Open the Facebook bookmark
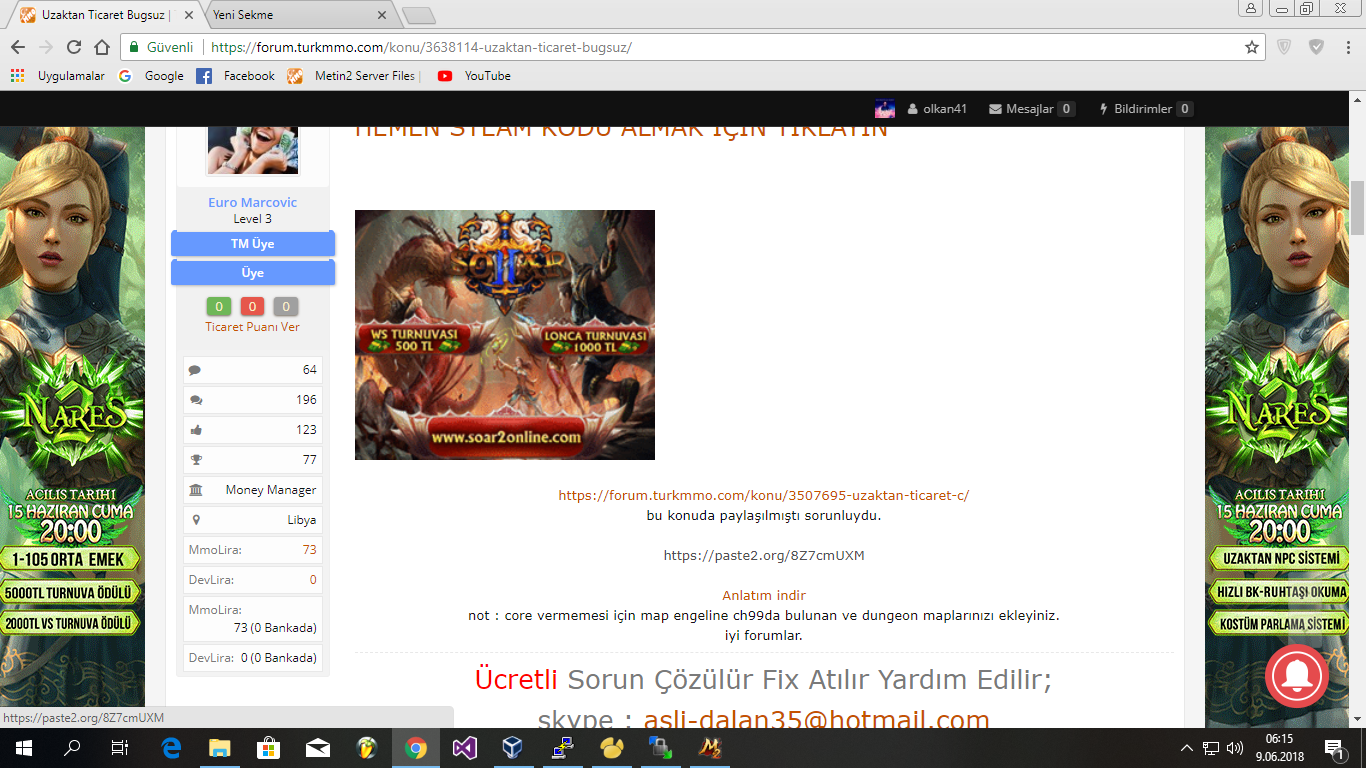This screenshot has width=1366, height=768. tap(236, 76)
